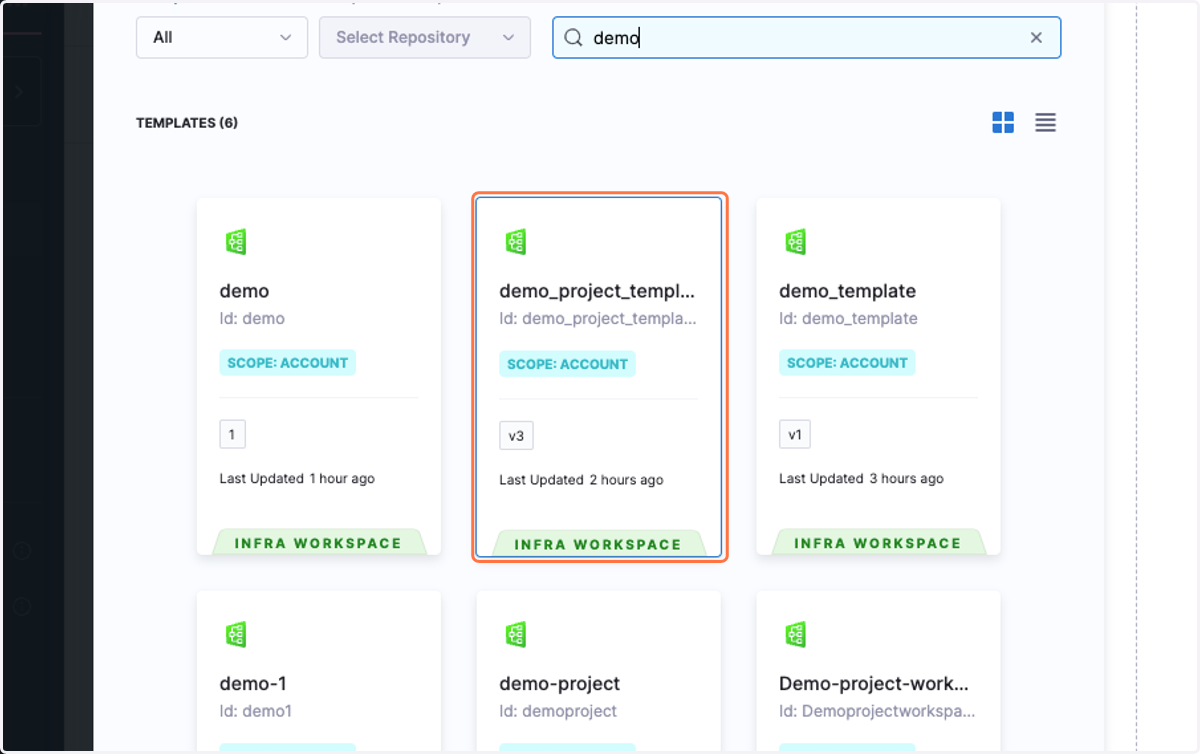Click version badge 1 on demo card
Screen dimensions: 1200x754
[x=232, y=434]
